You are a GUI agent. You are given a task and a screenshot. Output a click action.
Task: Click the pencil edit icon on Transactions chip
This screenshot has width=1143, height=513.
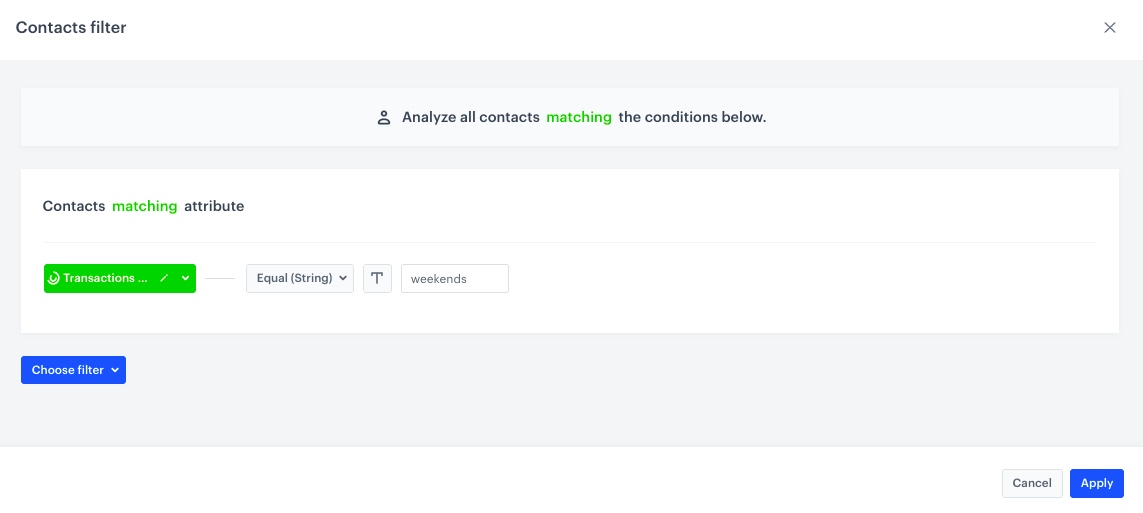click(x=164, y=278)
